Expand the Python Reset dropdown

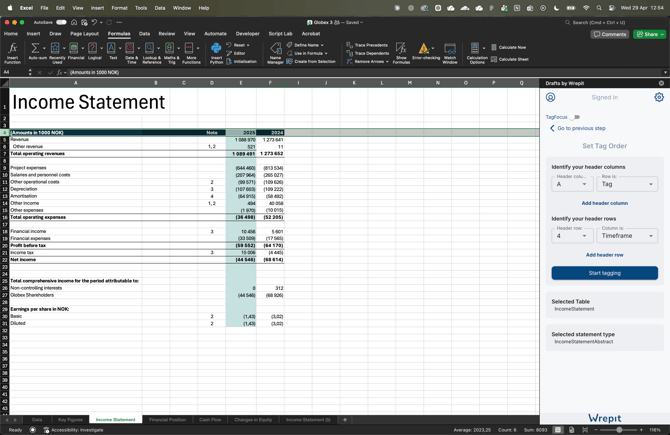[248, 45]
